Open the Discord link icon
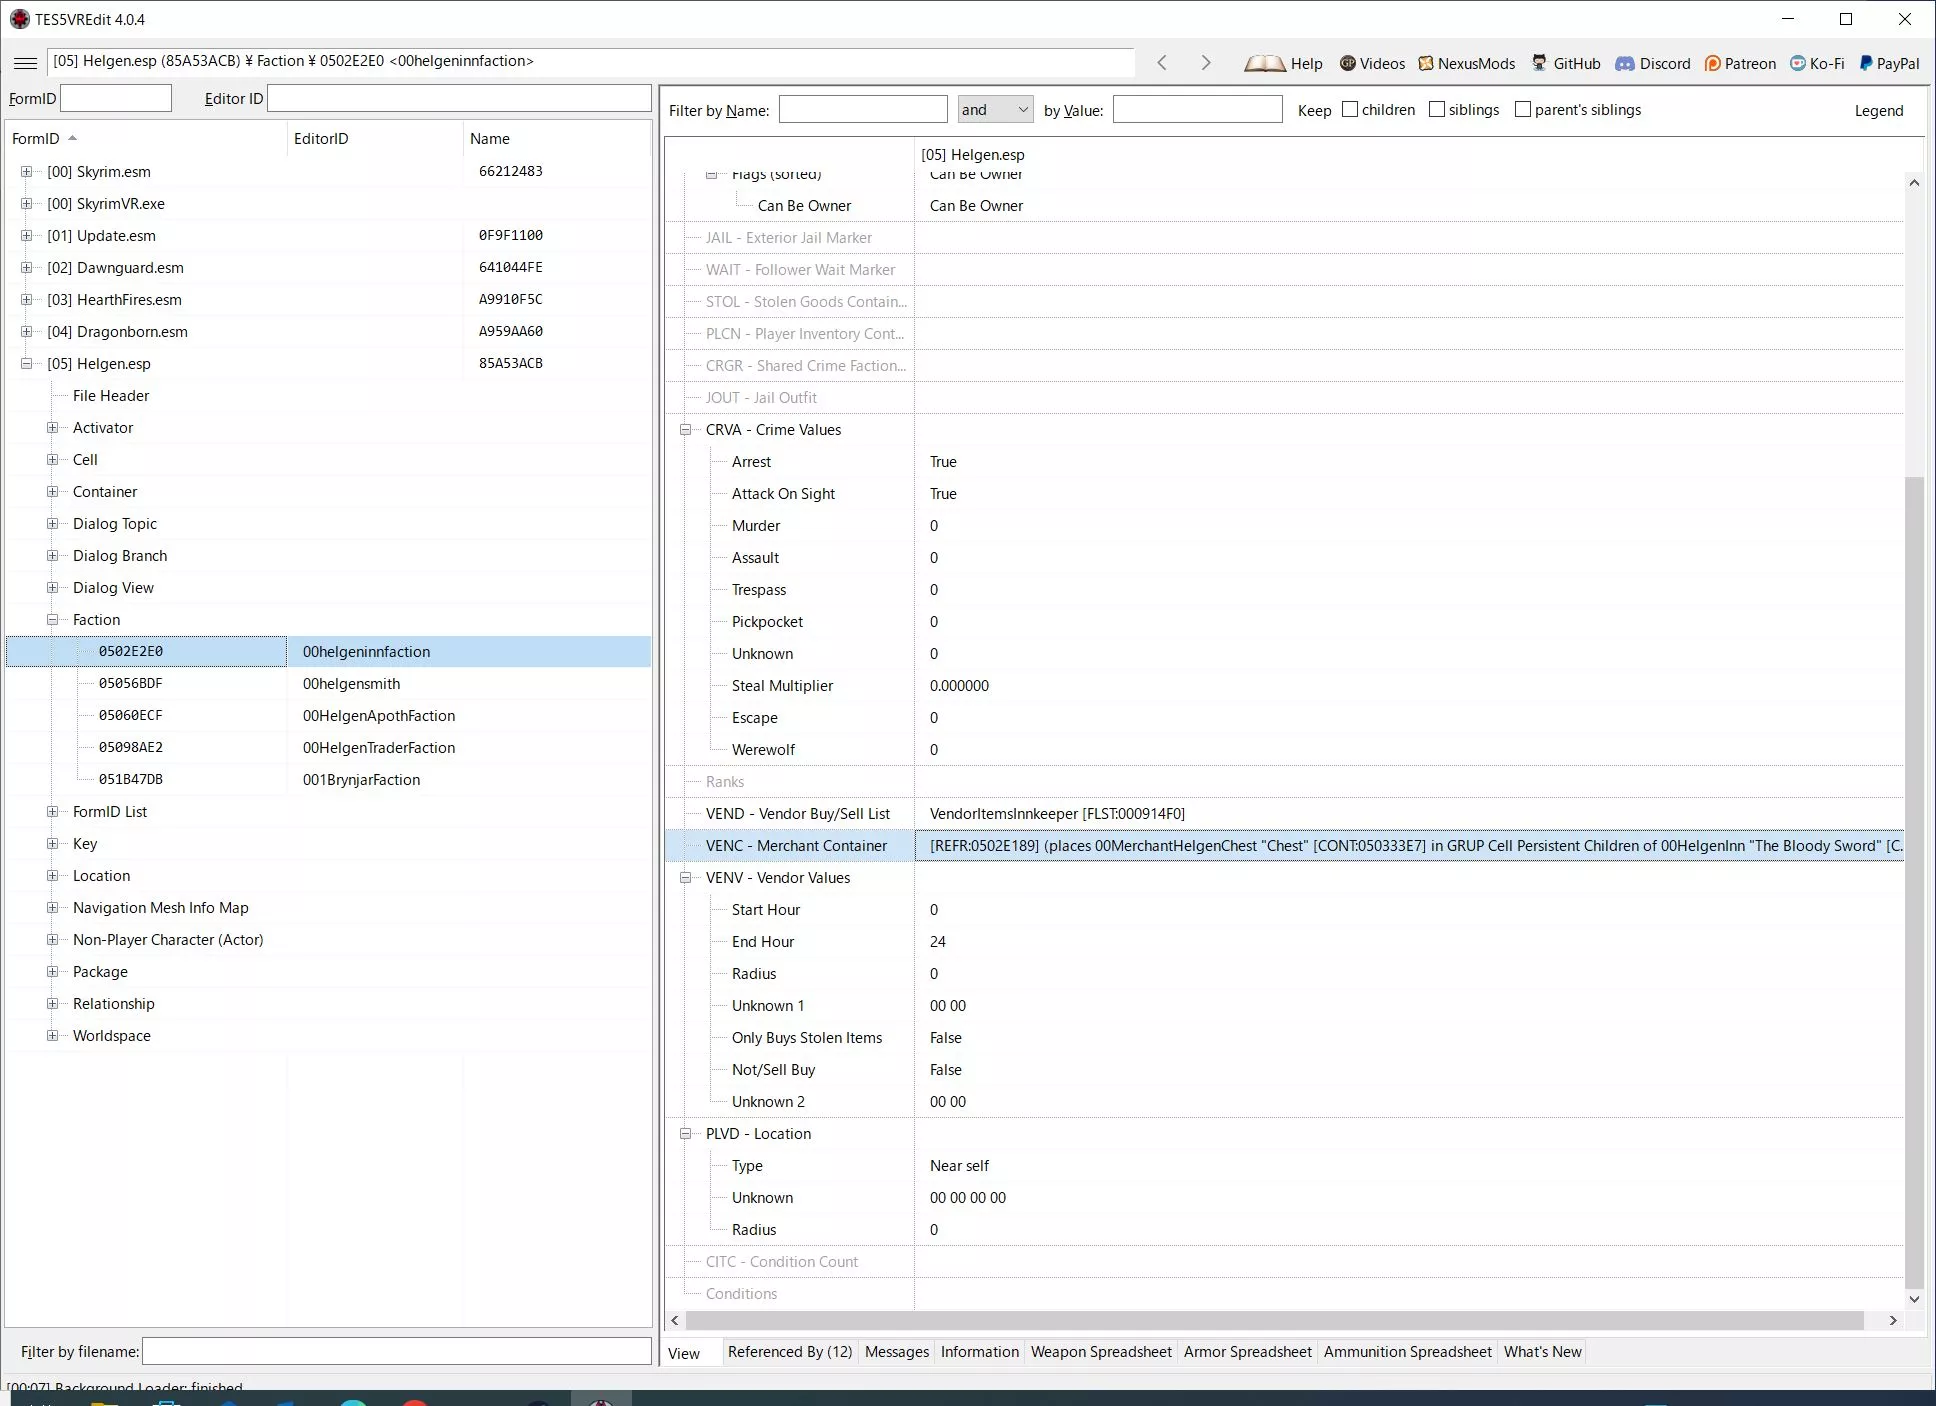1936x1406 pixels. tap(1625, 63)
